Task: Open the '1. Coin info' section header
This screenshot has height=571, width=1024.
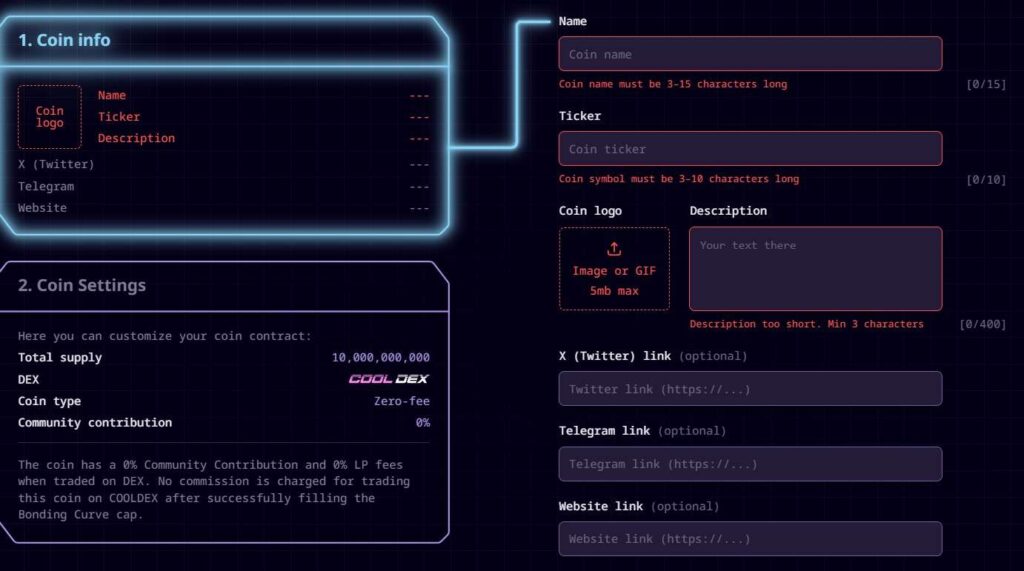Action: pyautogui.click(x=224, y=41)
